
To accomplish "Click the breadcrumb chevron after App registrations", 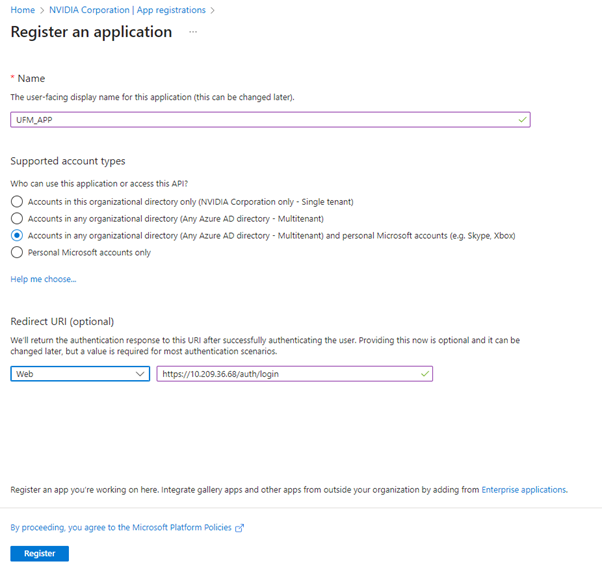I will coord(212,10).
